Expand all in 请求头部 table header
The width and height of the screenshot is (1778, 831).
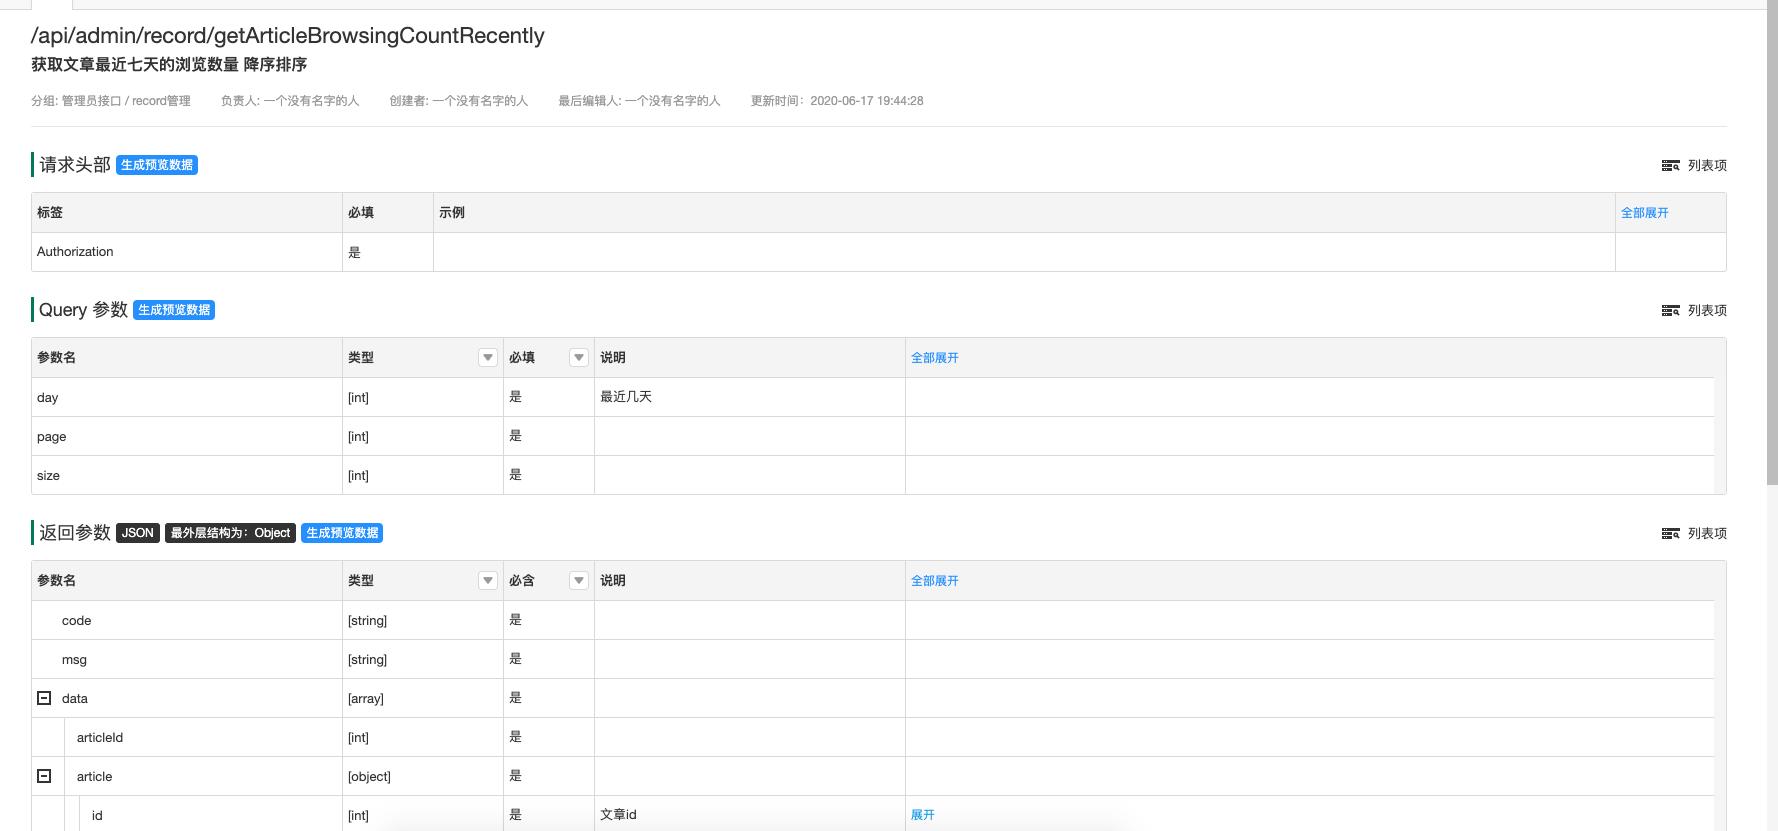(x=1644, y=213)
